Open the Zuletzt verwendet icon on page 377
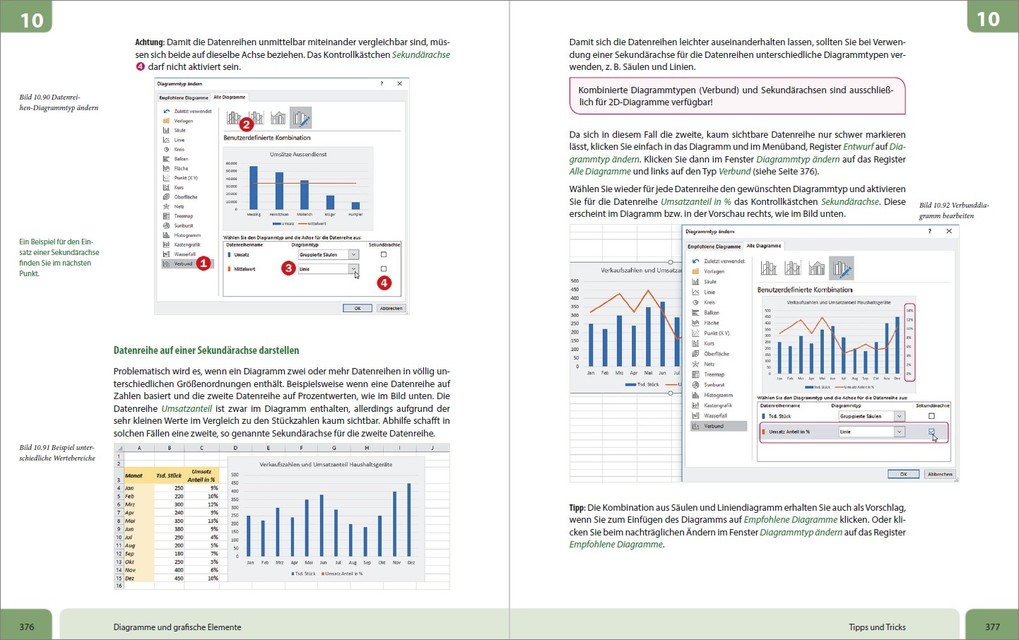The width and height of the screenshot is (1019, 640). (x=696, y=259)
